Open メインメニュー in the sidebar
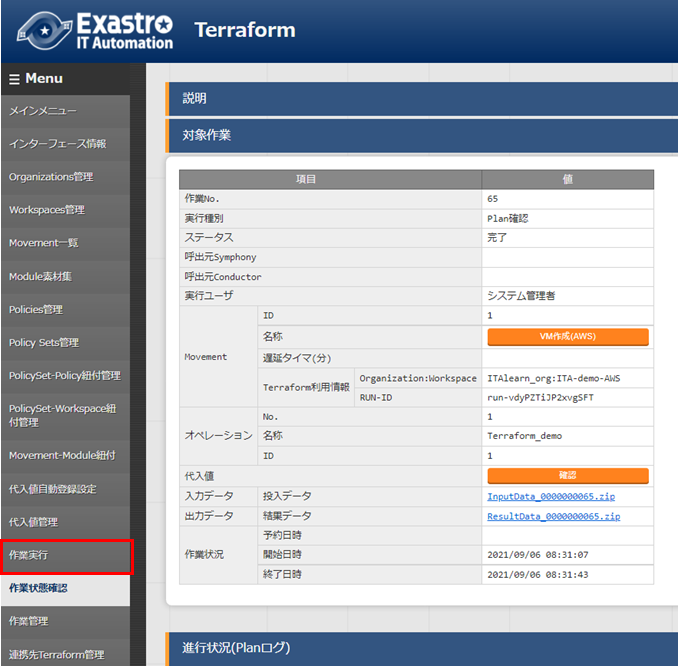This screenshot has width=678, height=666. point(65,111)
